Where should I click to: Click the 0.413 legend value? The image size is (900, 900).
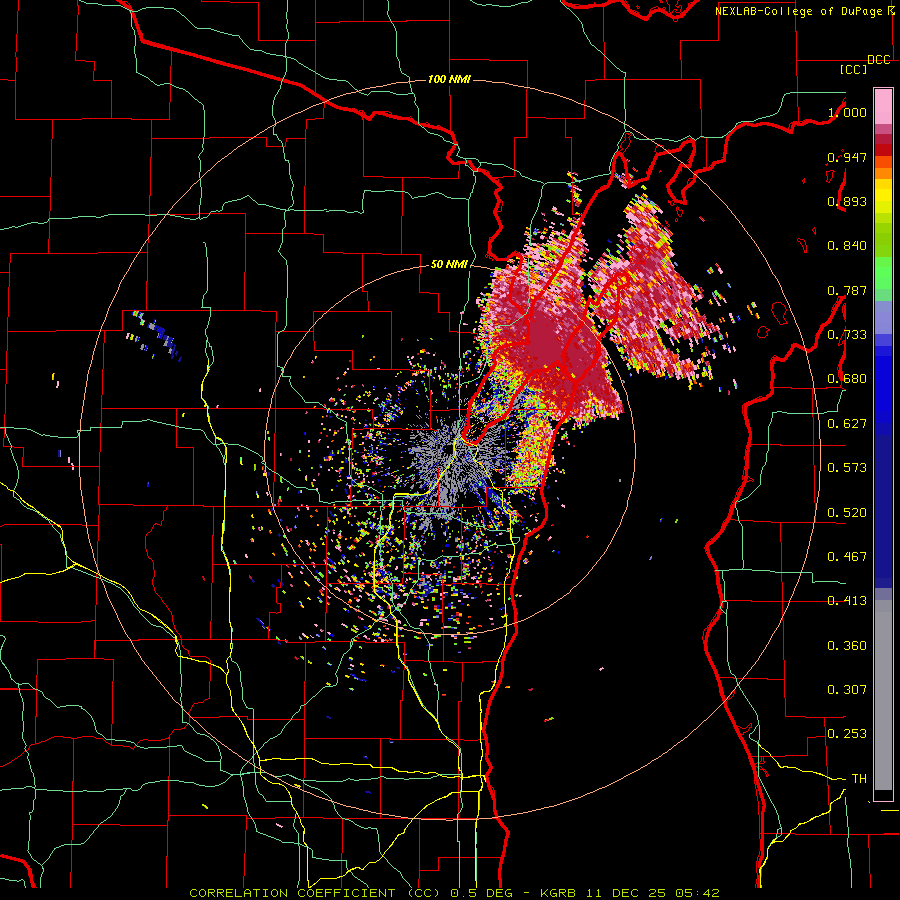coord(847,601)
